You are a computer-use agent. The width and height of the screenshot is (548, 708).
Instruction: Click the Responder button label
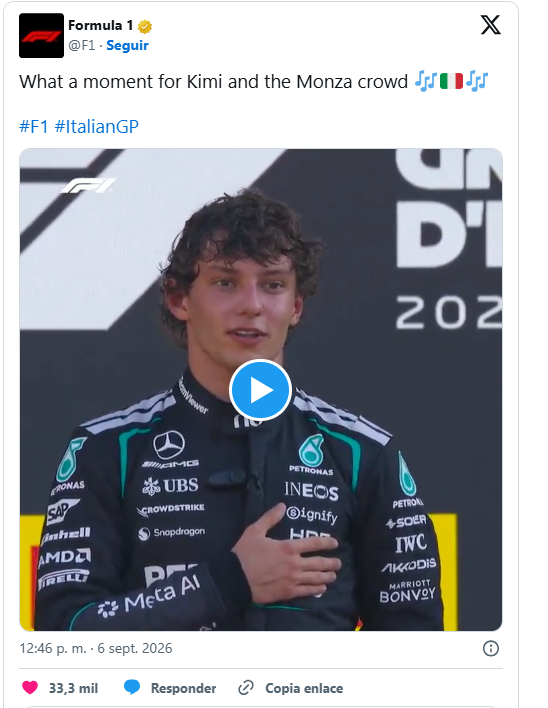tap(183, 688)
